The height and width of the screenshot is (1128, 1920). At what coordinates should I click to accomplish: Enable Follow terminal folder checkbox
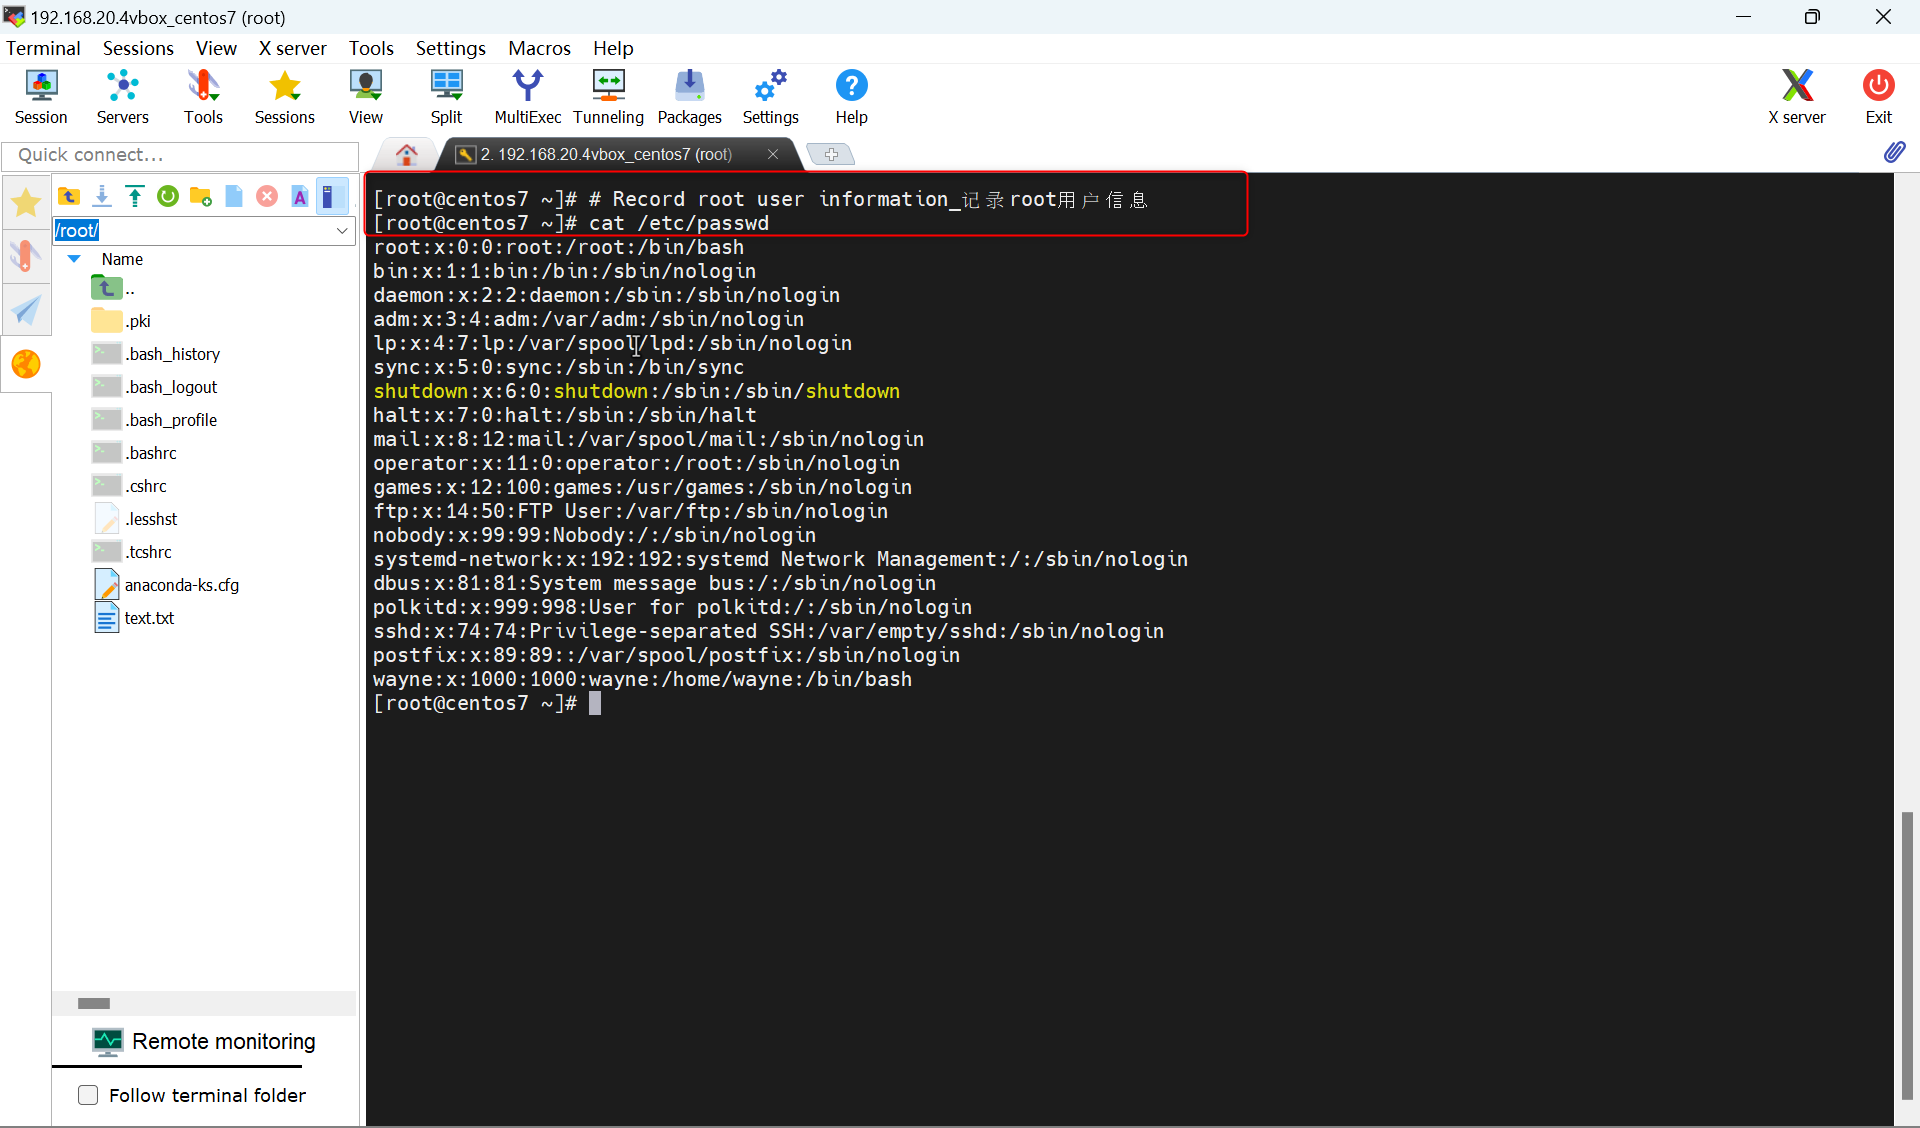coord(88,1095)
